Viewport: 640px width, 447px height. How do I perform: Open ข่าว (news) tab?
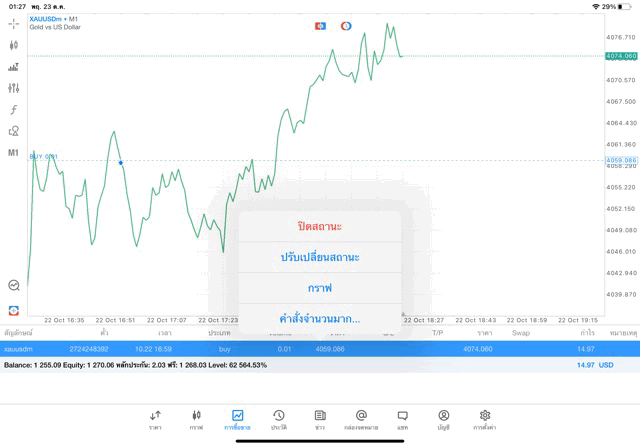click(x=320, y=419)
